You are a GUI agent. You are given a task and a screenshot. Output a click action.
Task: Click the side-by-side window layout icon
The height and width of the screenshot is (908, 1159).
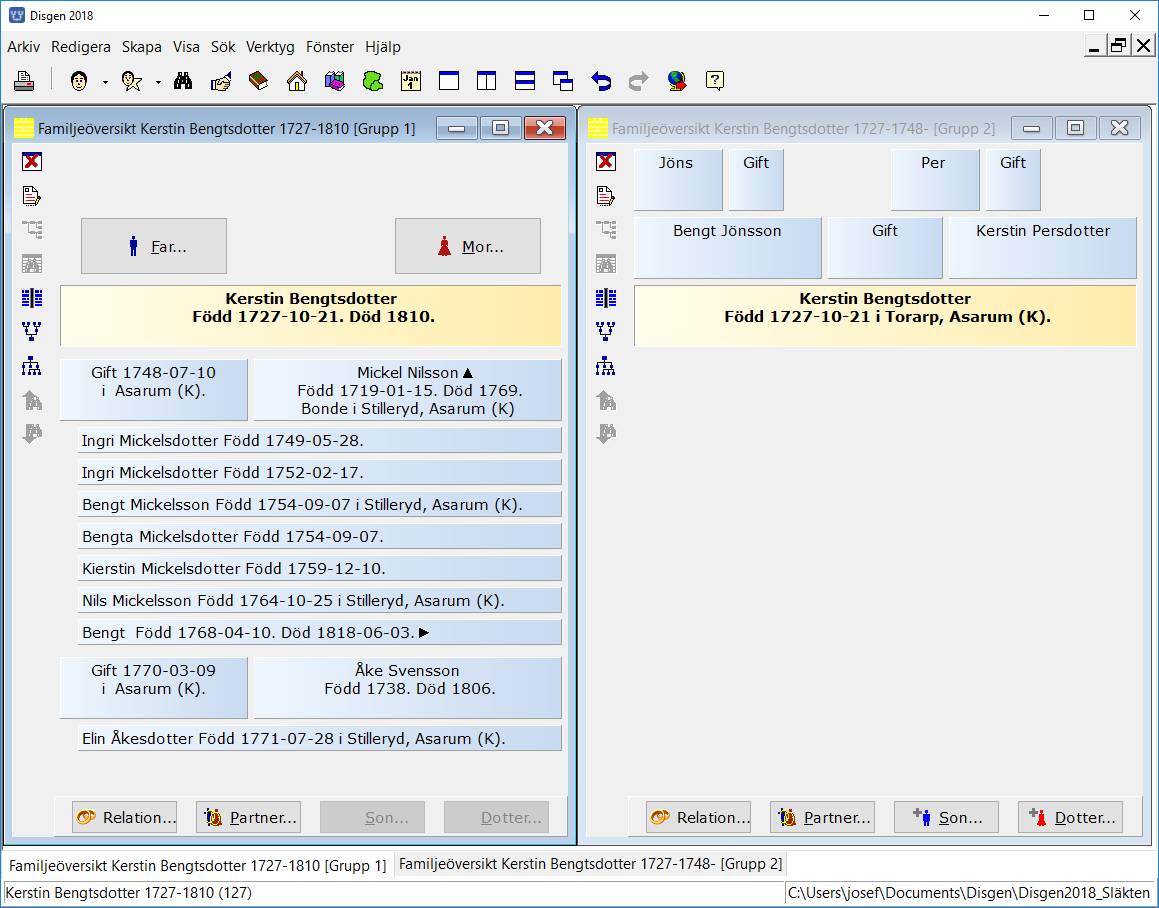pos(486,81)
